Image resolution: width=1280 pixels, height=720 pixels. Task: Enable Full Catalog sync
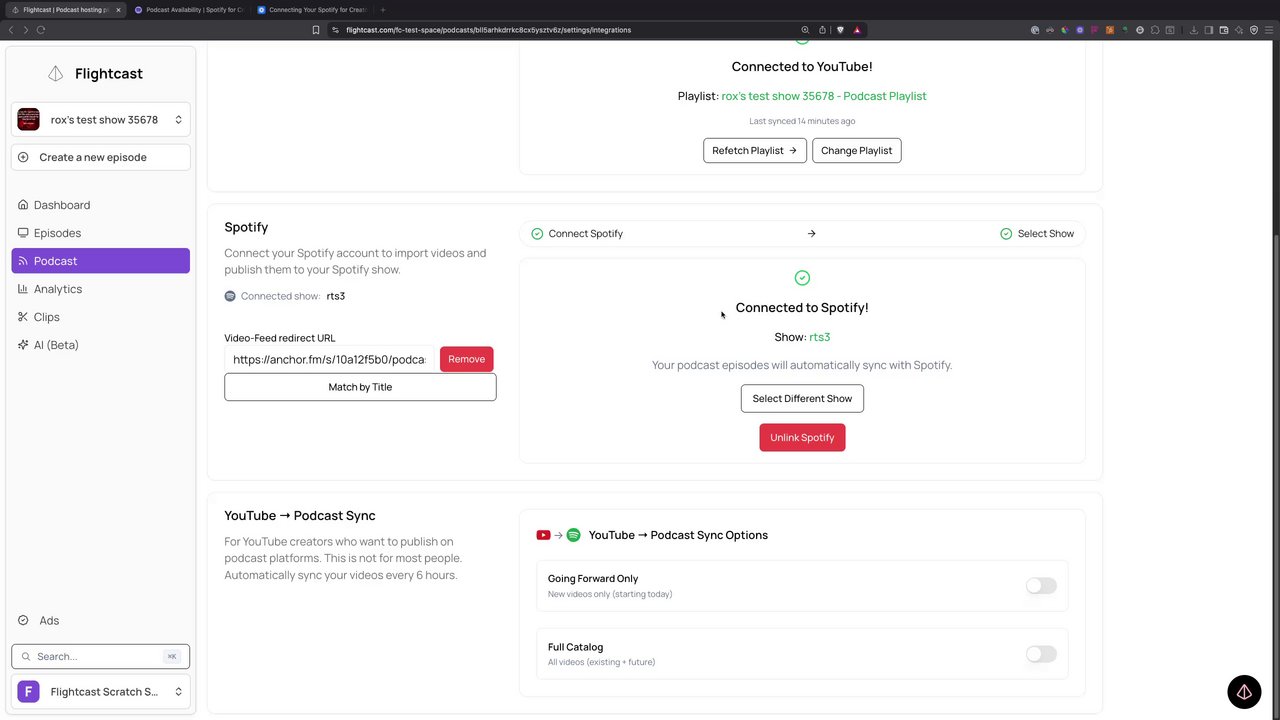tap(1041, 654)
